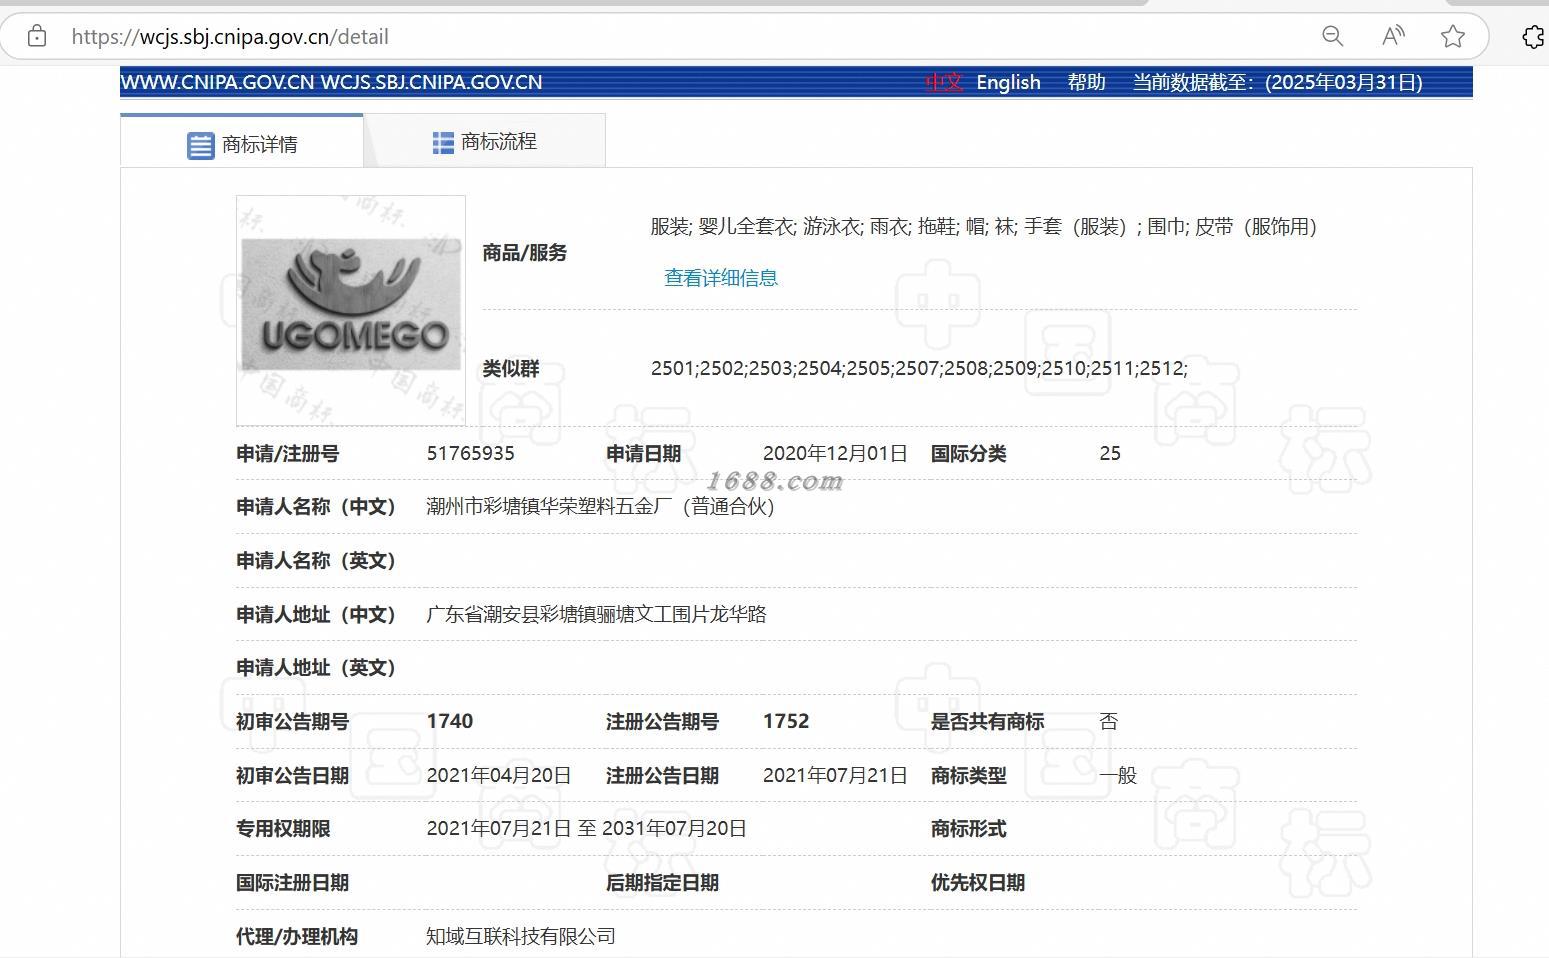Click the 注册公告期号 label
1549x958 pixels.
point(663,721)
